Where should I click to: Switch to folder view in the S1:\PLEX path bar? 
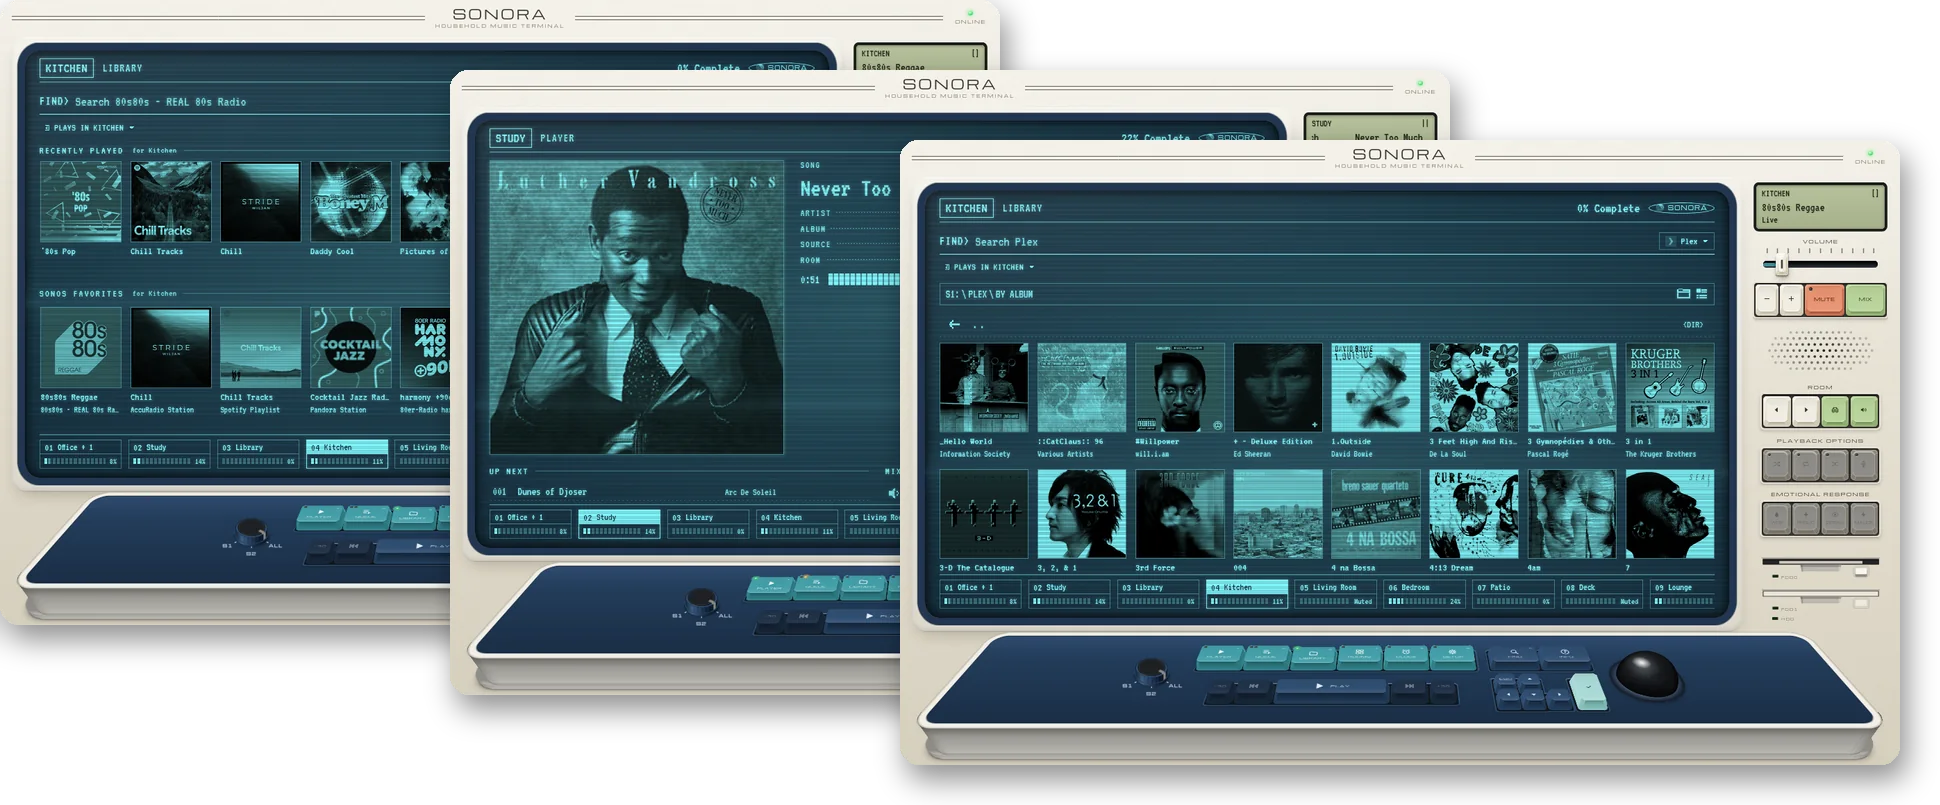[x=1683, y=294]
